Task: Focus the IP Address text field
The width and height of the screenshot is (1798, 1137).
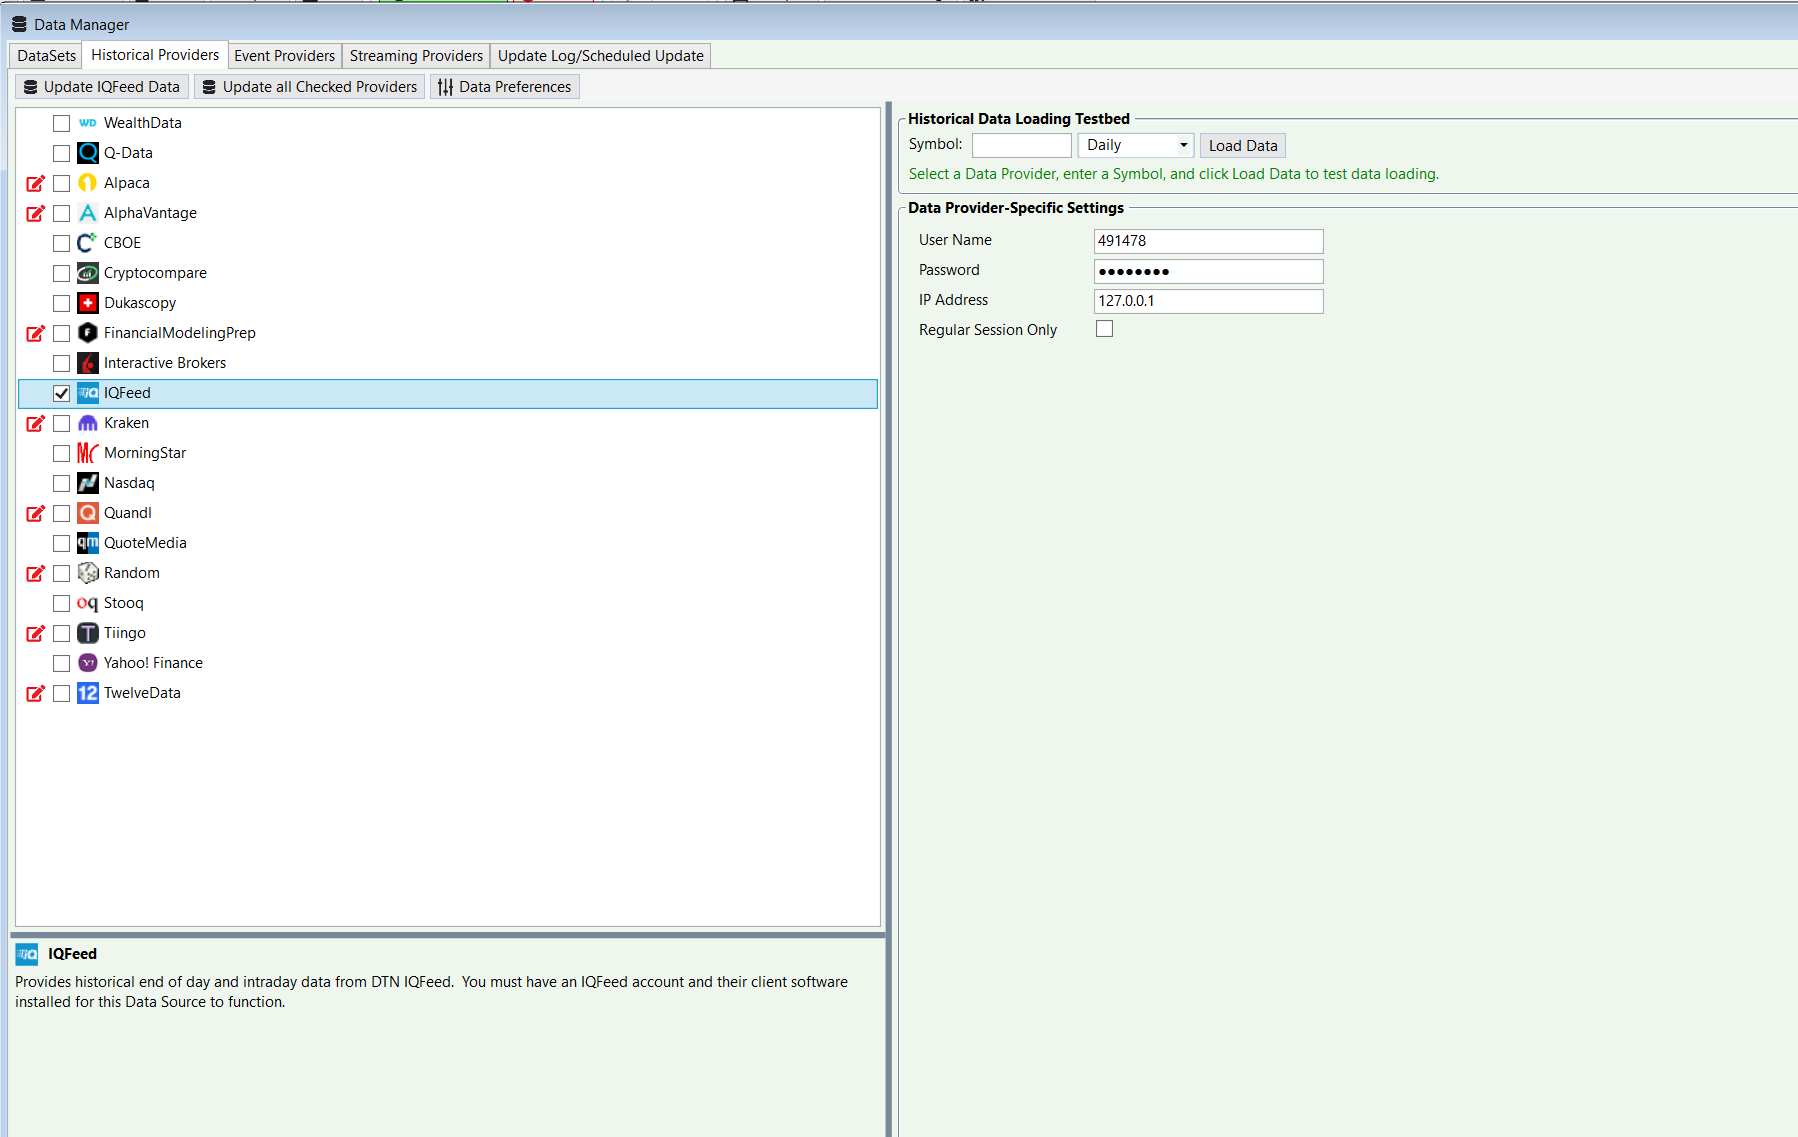Action: point(1207,301)
